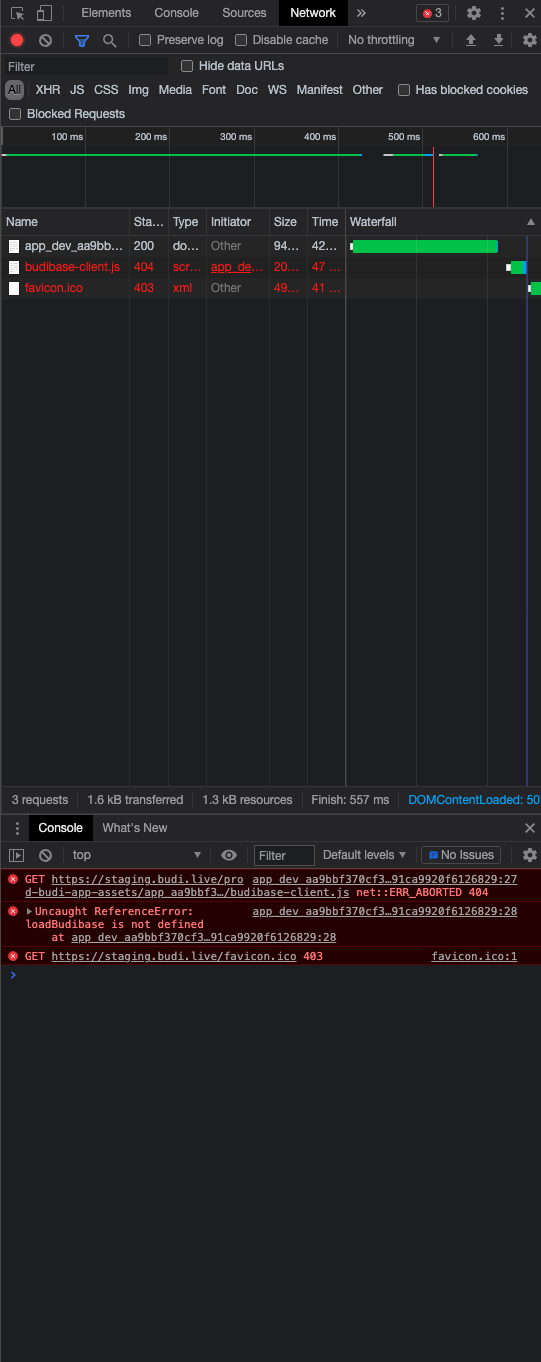Click the DOMContentLoaded timing text
The height and width of the screenshot is (1362, 541).
474,800
